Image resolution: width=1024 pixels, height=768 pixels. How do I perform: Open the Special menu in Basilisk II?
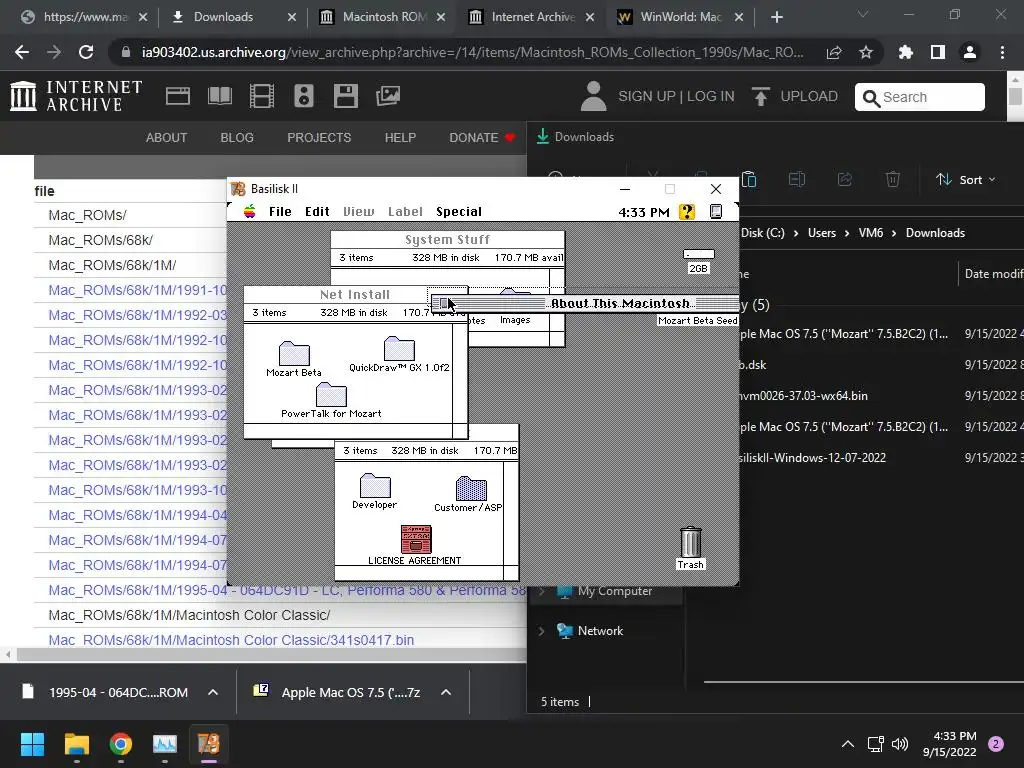point(458,212)
